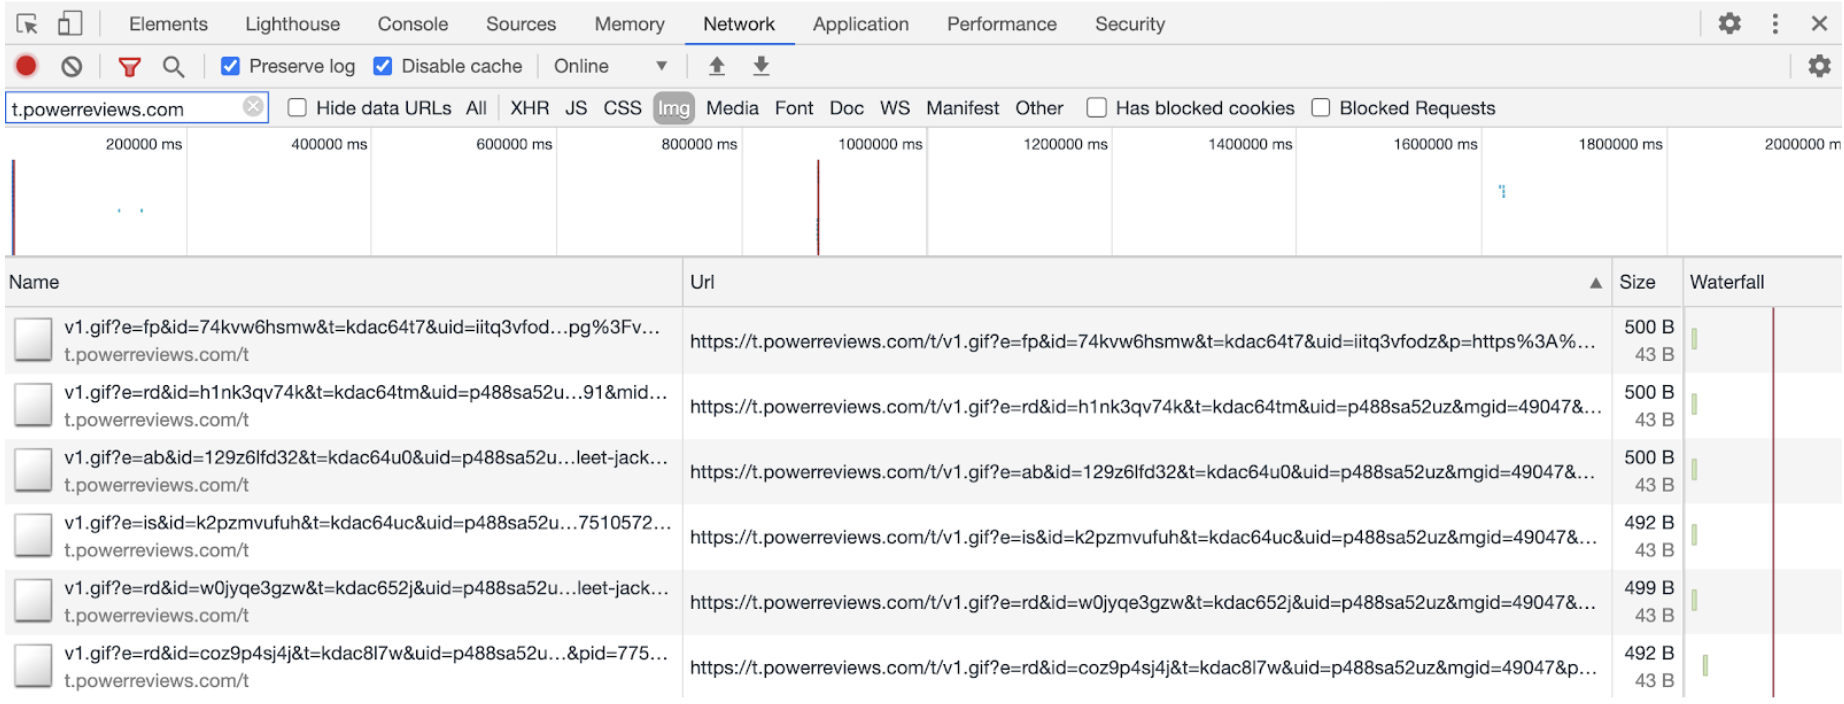Image resolution: width=1844 pixels, height=704 pixels.
Task: Open network search with magnifier icon
Action: tap(173, 67)
